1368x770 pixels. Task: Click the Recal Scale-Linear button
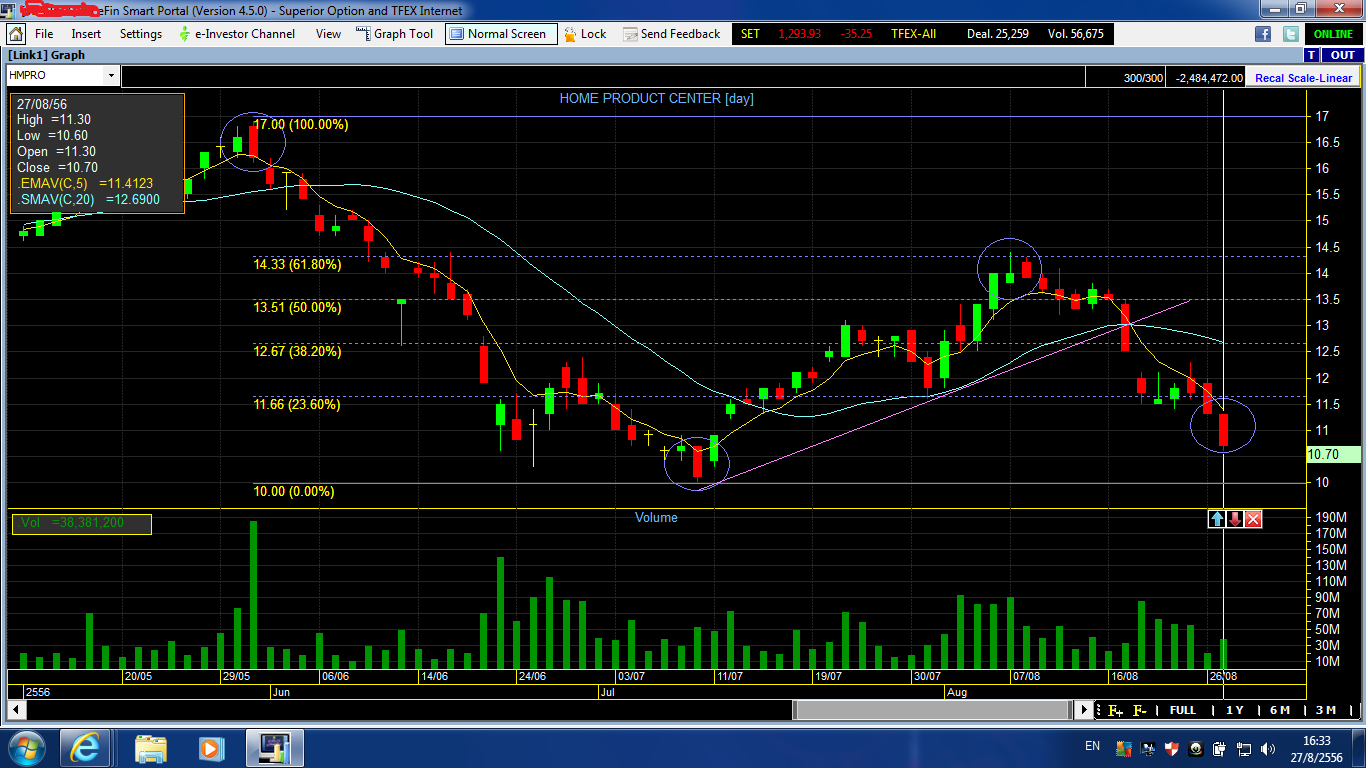click(1303, 77)
